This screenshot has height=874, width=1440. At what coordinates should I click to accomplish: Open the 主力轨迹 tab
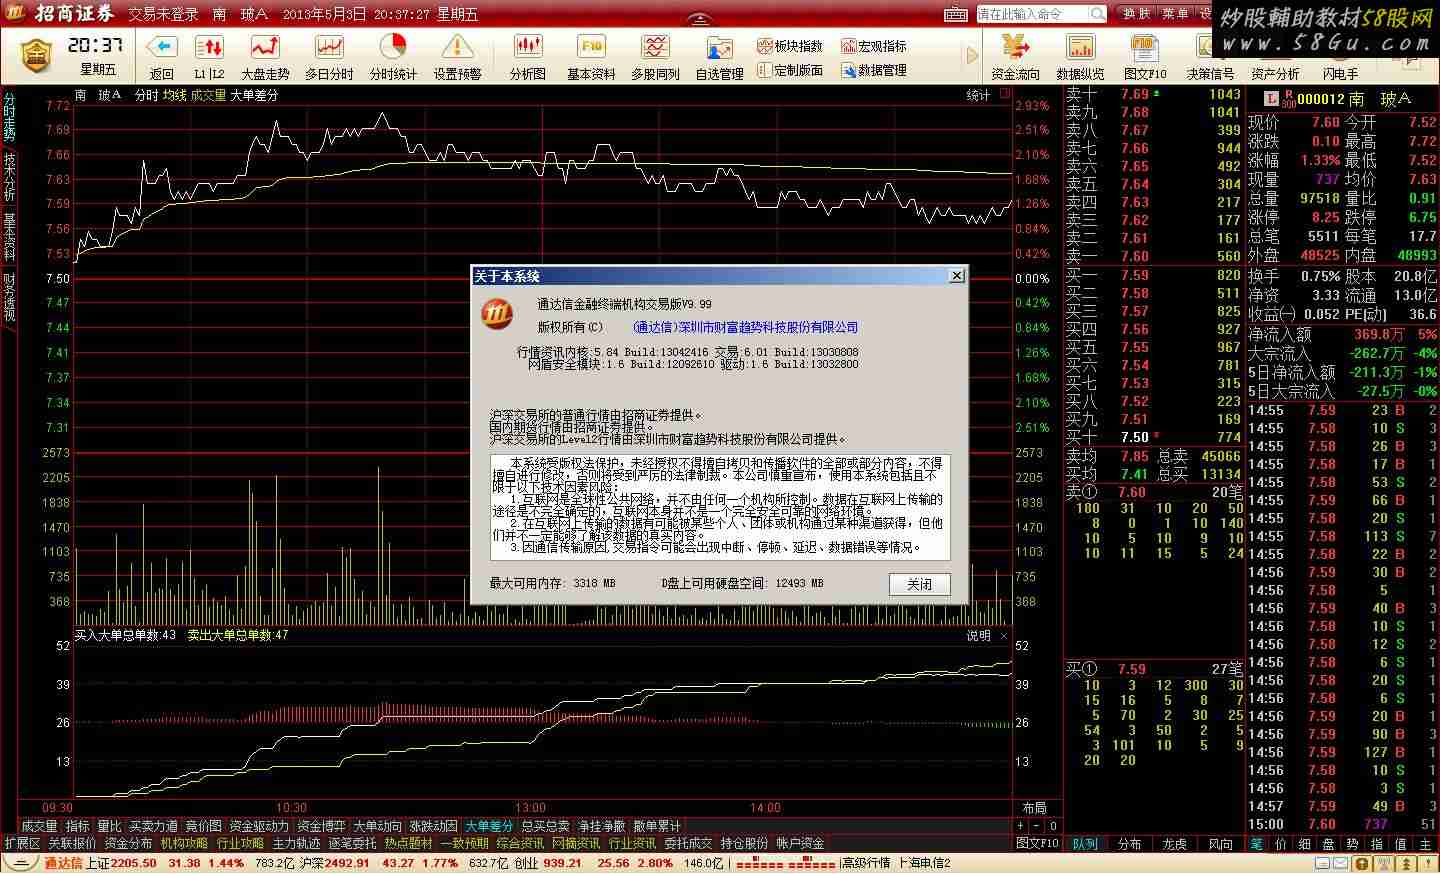click(297, 843)
